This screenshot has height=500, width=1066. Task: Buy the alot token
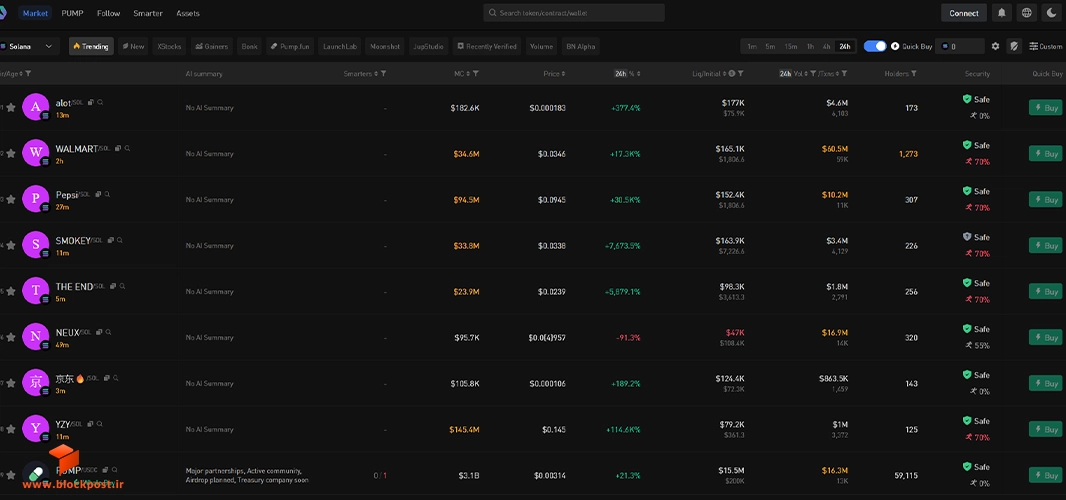(1046, 107)
